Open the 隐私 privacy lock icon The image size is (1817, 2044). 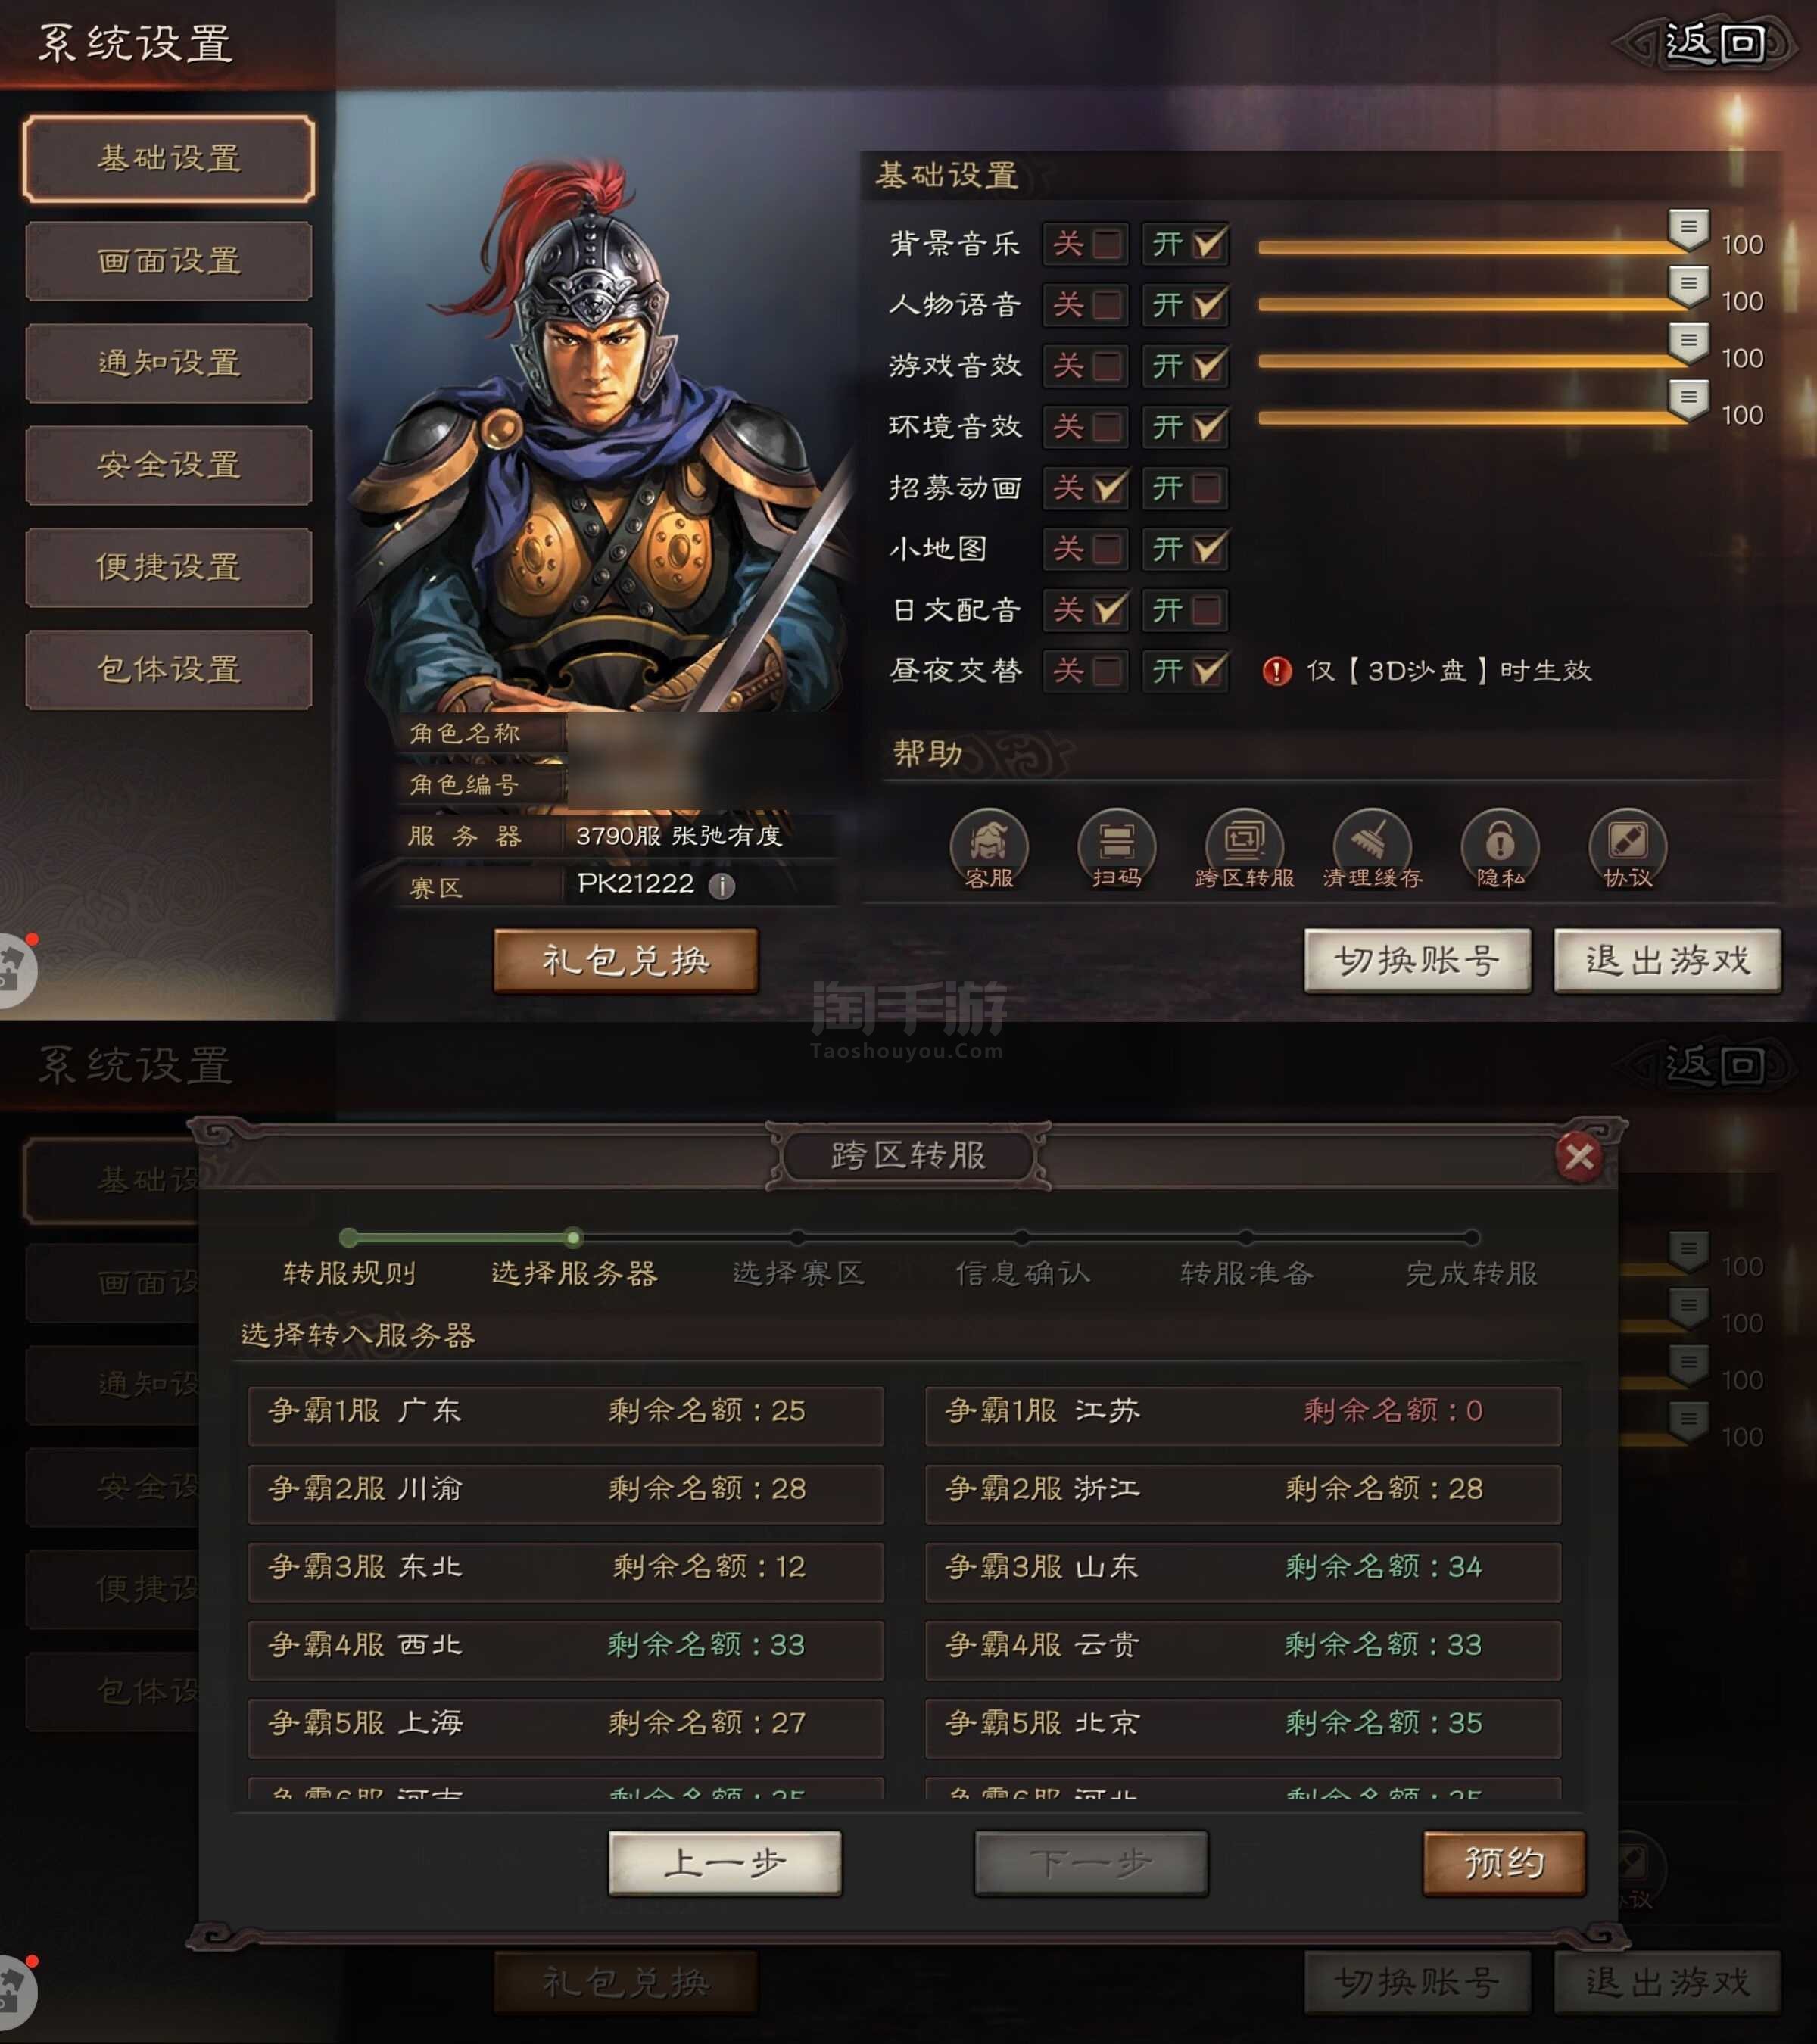point(1500,848)
